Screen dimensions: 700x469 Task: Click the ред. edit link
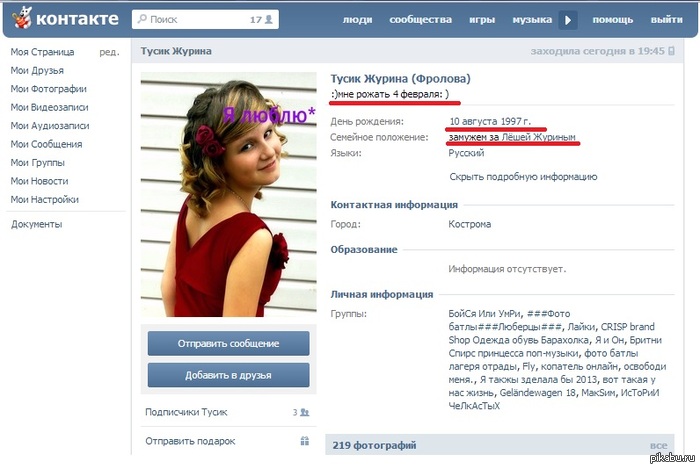[109, 52]
